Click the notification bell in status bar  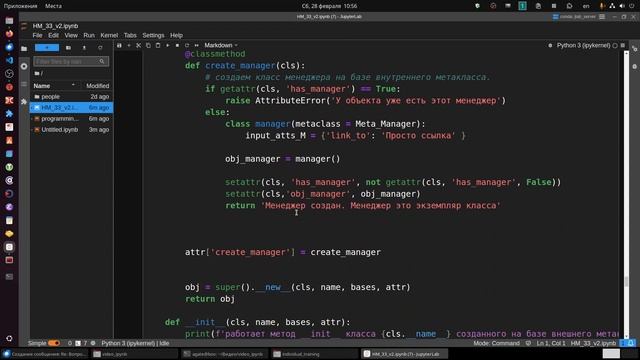(631, 343)
